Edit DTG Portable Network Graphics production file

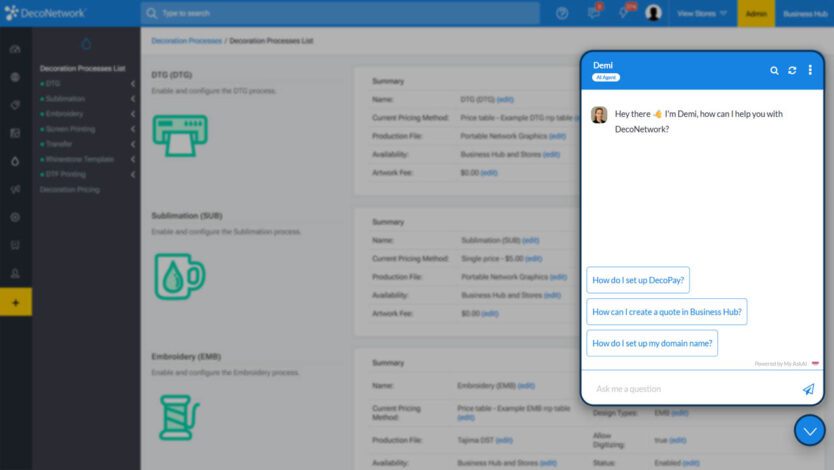point(557,136)
